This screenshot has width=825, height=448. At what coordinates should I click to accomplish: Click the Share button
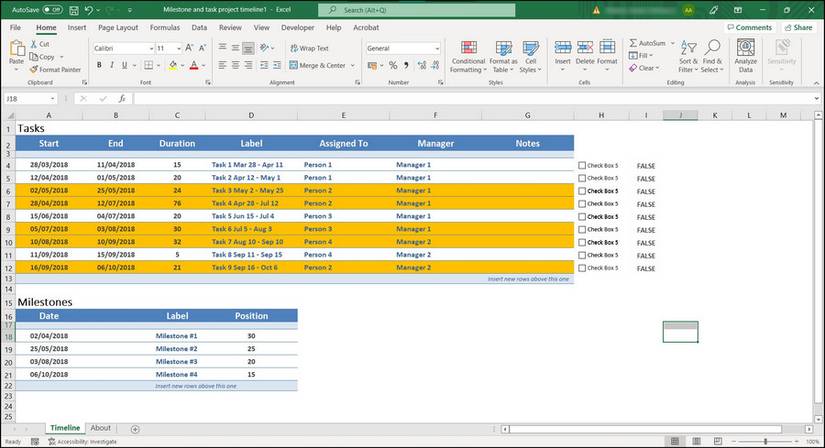pos(798,28)
